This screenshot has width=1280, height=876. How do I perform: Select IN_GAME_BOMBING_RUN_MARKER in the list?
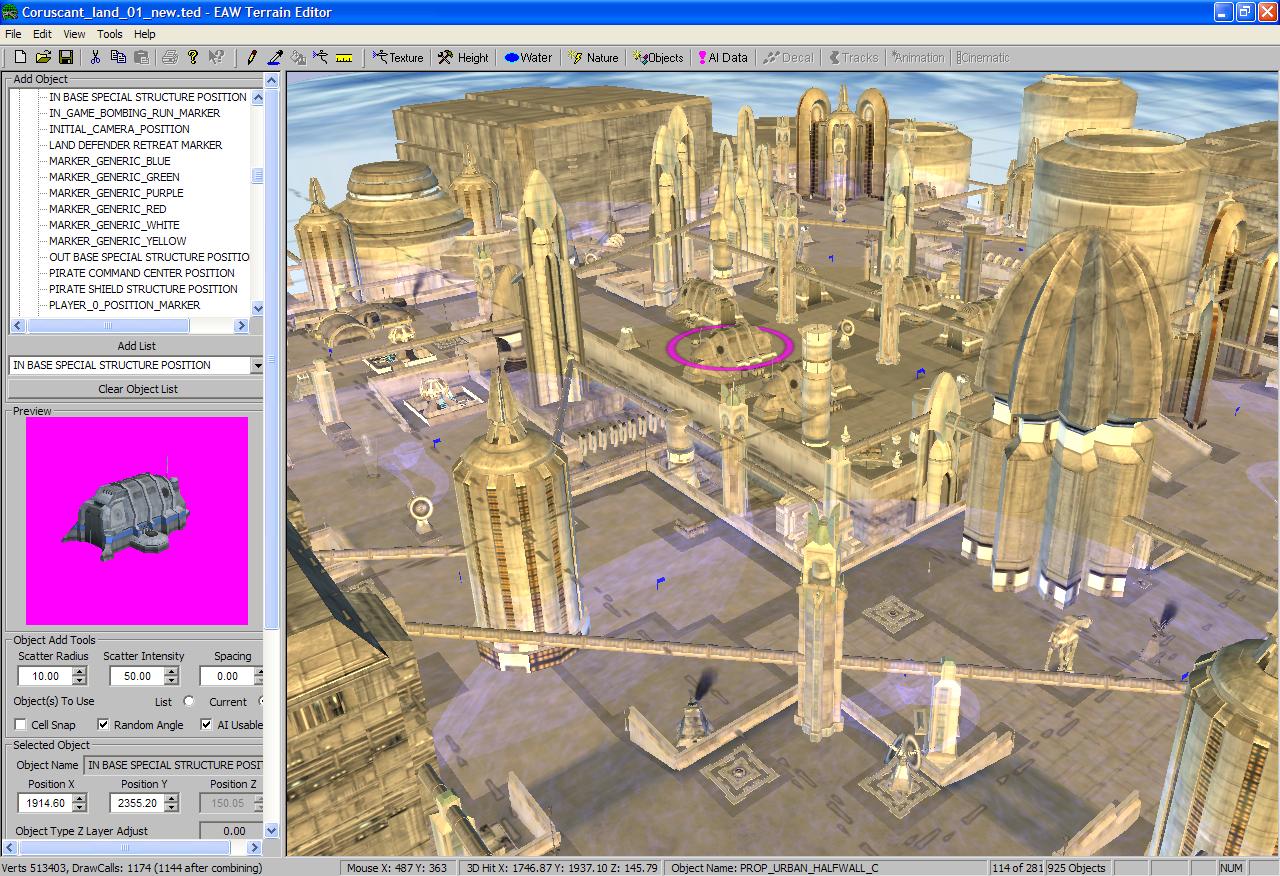[x=135, y=113]
